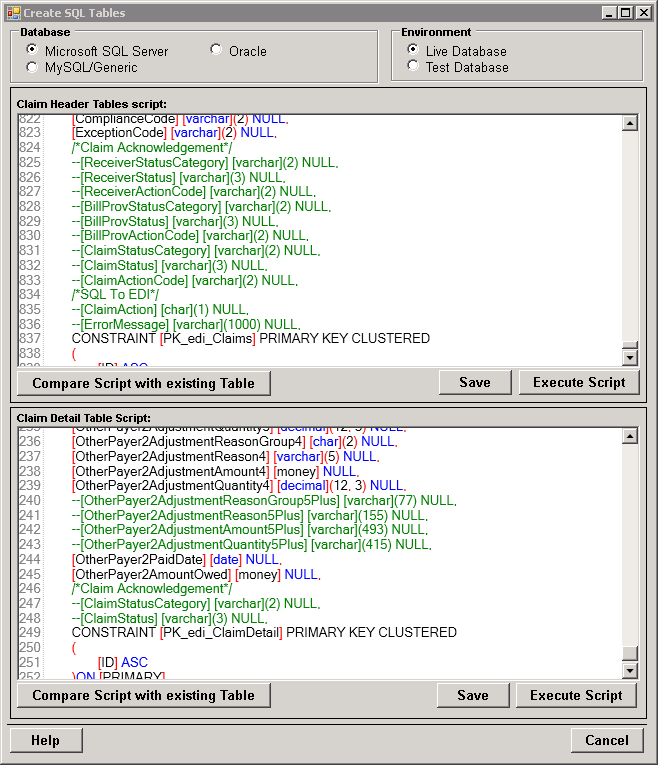The width and height of the screenshot is (658, 765).
Task: Select the MySQL/Generic database option
Action: coord(32,67)
